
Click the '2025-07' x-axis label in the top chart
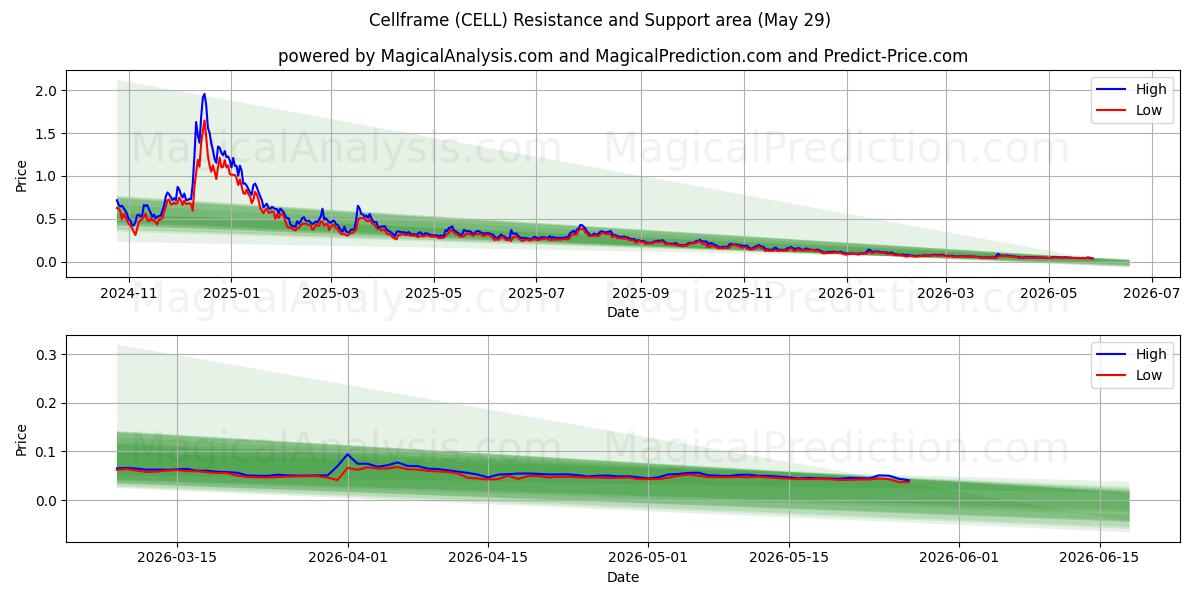pyautogui.click(x=537, y=294)
